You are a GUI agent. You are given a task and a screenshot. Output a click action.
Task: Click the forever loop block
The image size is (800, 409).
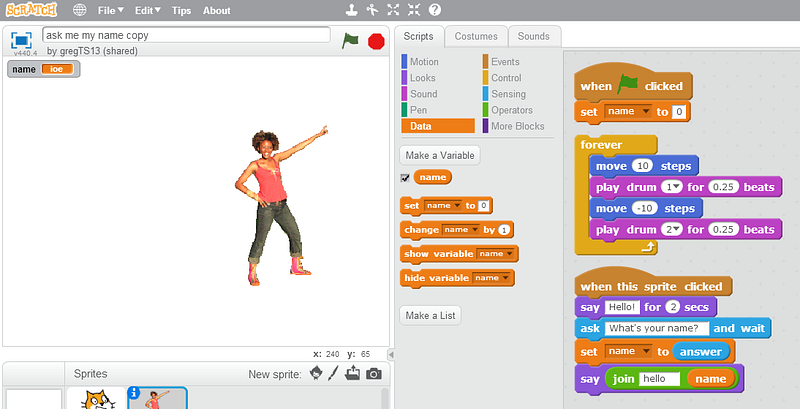click(601, 145)
